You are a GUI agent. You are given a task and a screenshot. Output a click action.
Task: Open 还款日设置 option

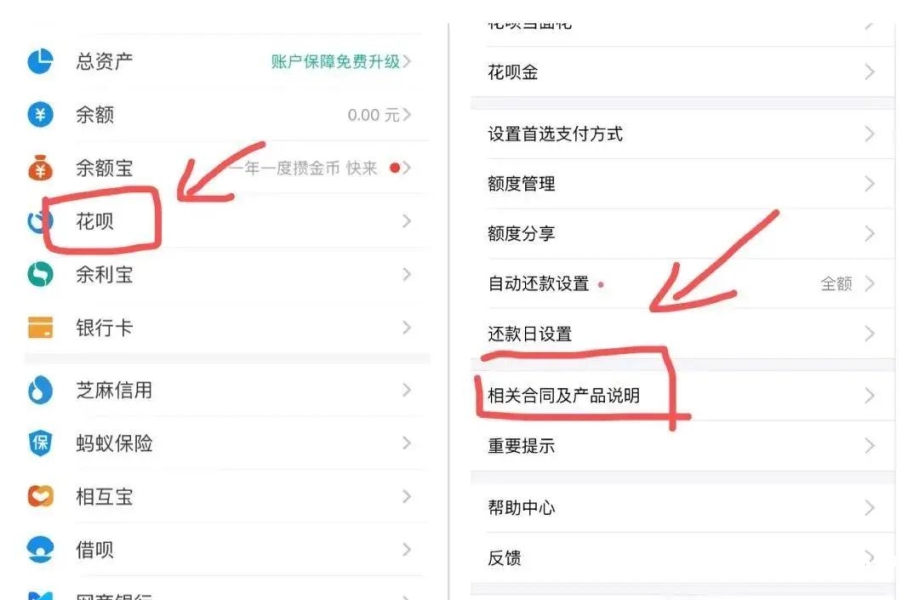[x=530, y=334]
